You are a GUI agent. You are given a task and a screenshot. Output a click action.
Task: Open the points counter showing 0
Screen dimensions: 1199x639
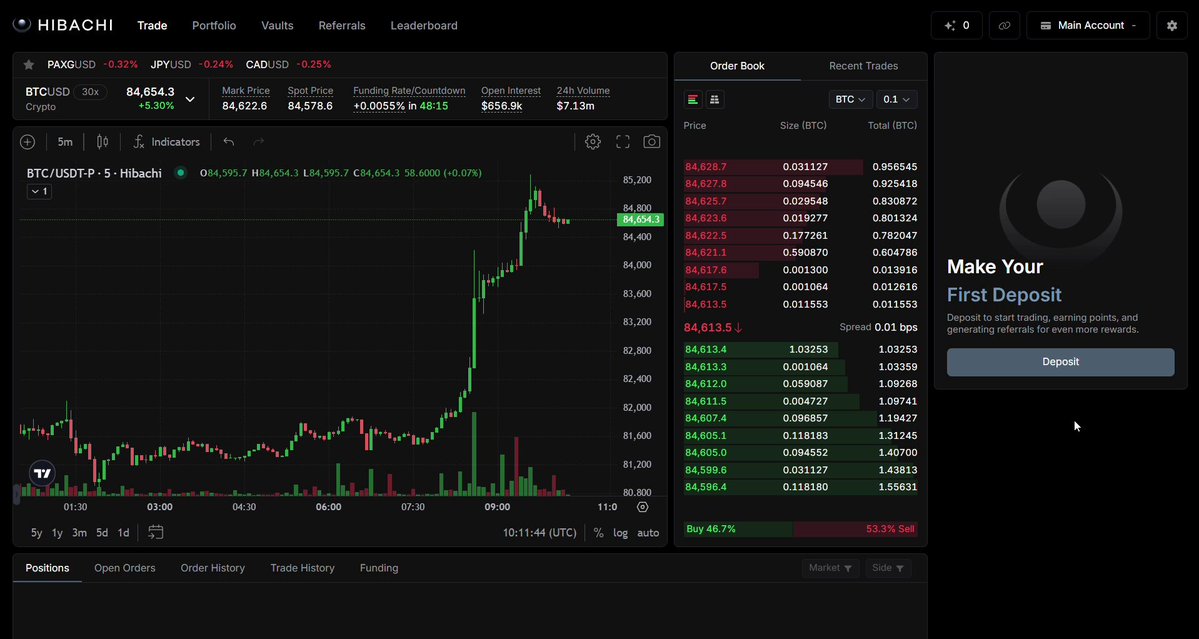957,25
